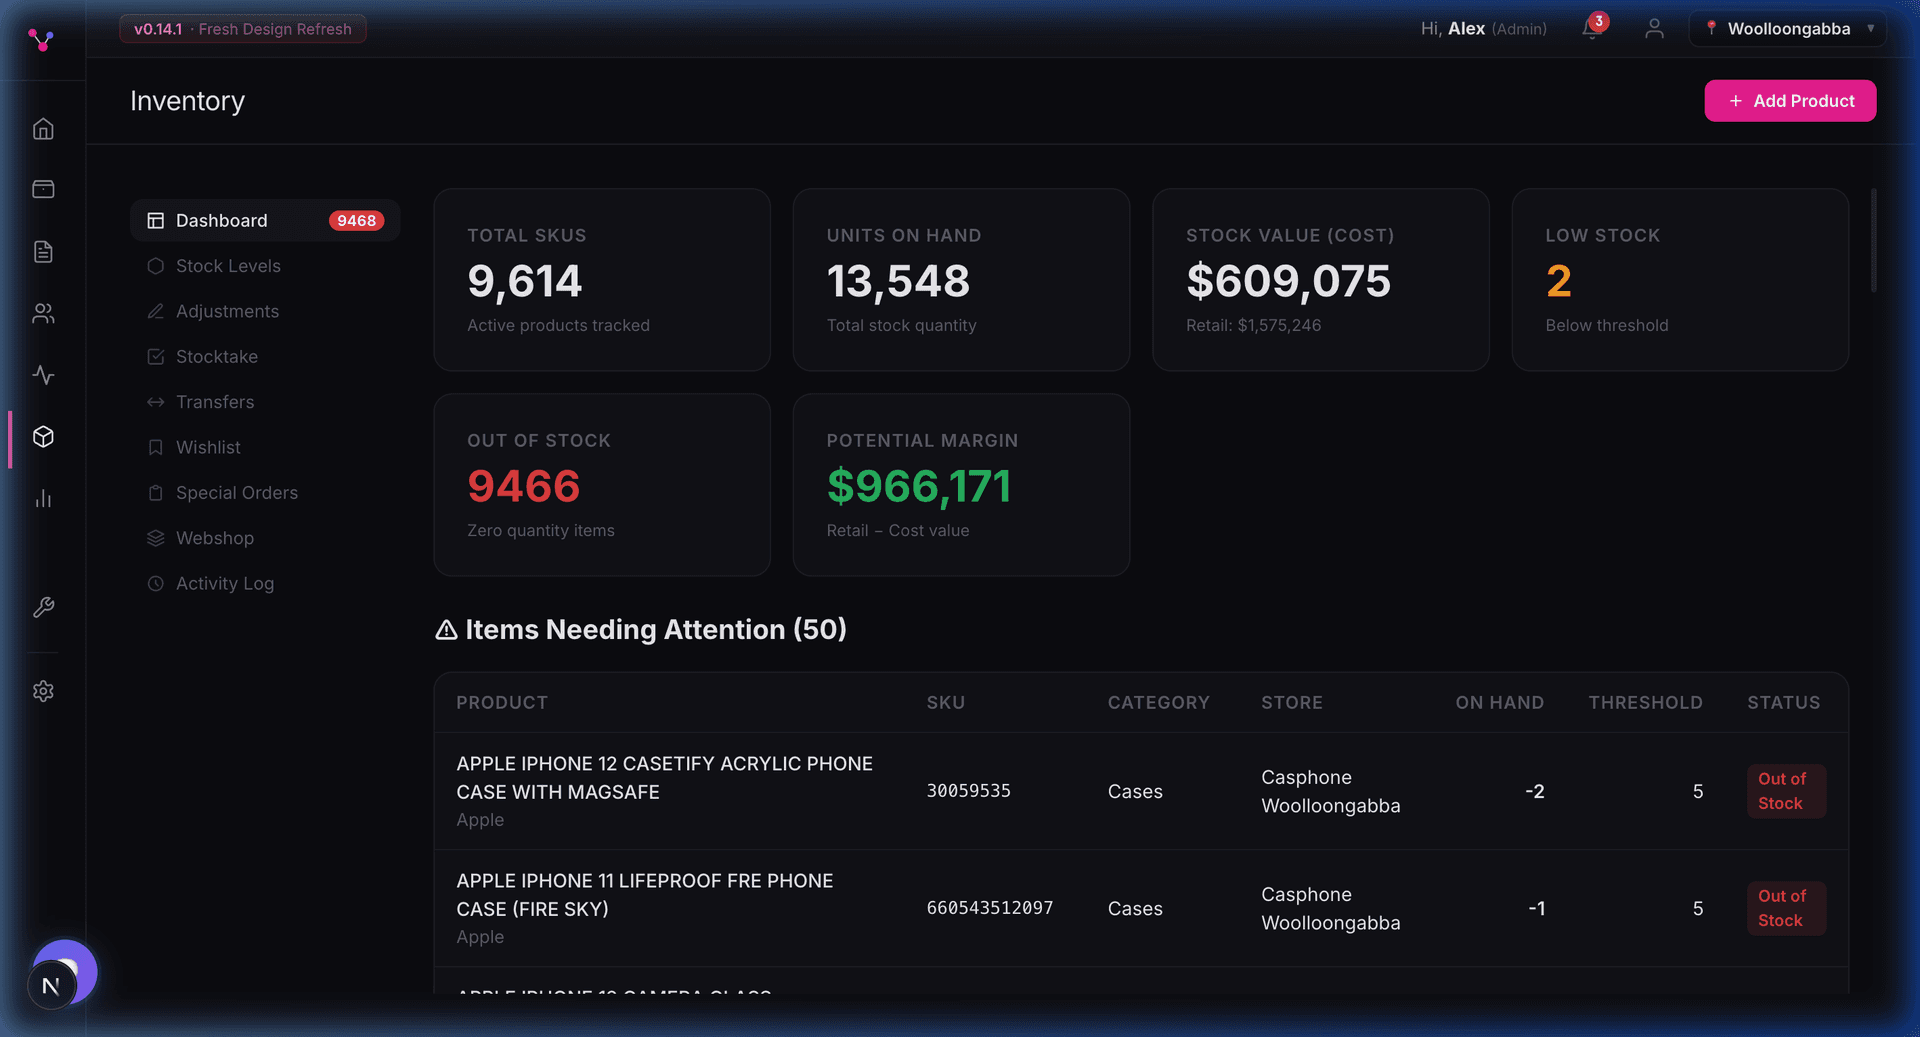Open the Woolloongabba store selector dropdown
This screenshot has height=1037, width=1920.
(x=1787, y=28)
